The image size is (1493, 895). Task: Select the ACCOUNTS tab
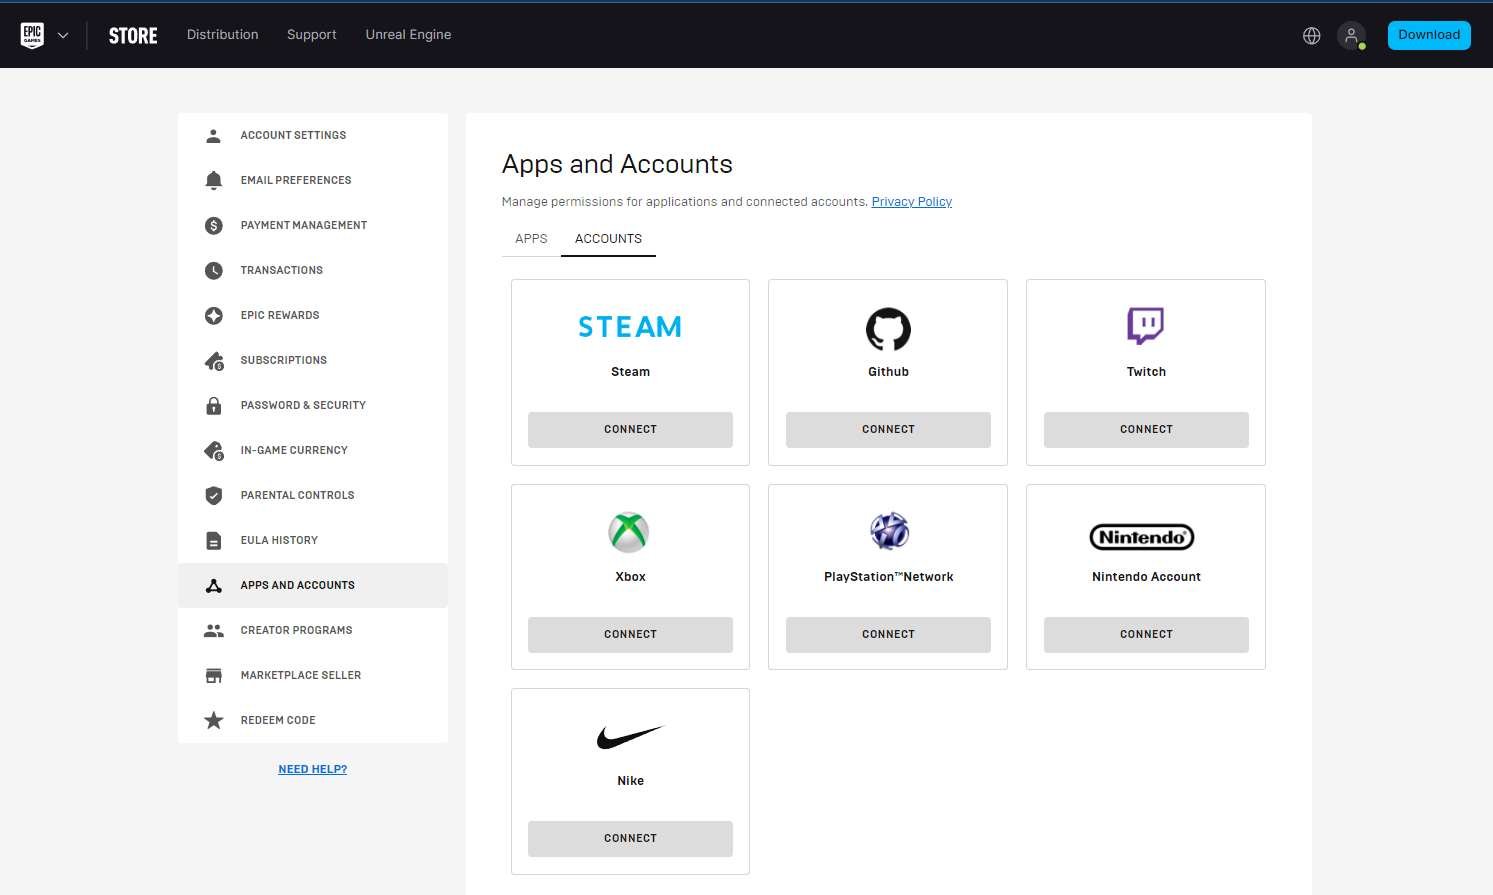pyautogui.click(x=608, y=239)
